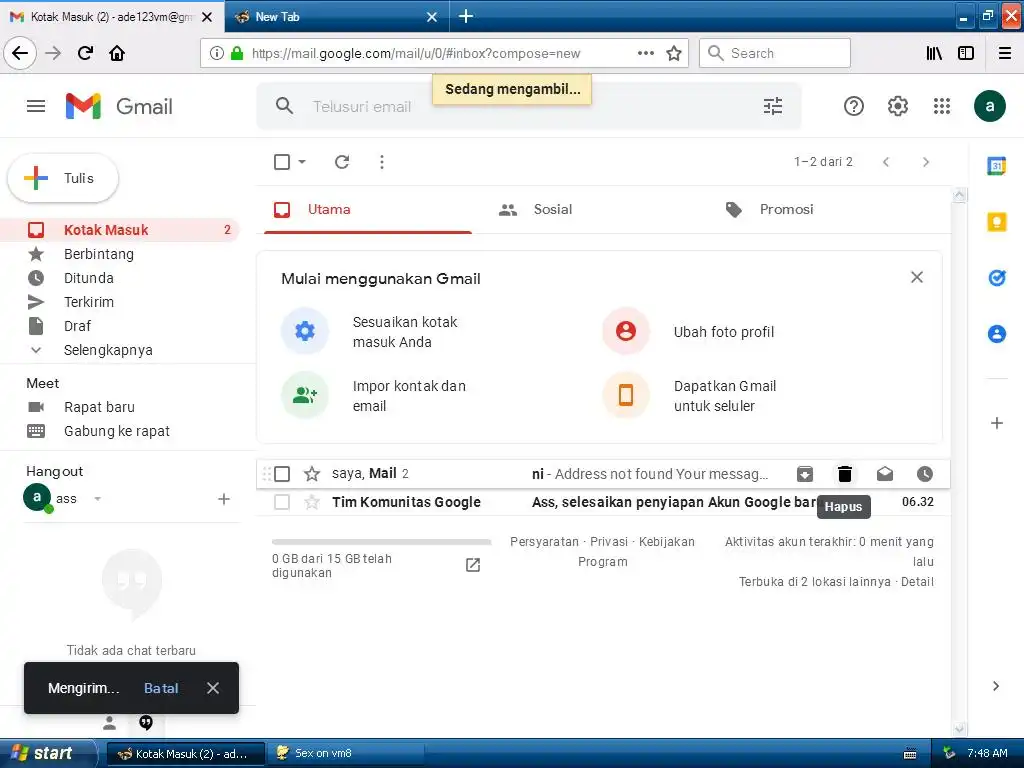Image resolution: width=1024 pixels, height=768 pixels.
Task: Reload the page in Firefox
Action: pos(85,53)
